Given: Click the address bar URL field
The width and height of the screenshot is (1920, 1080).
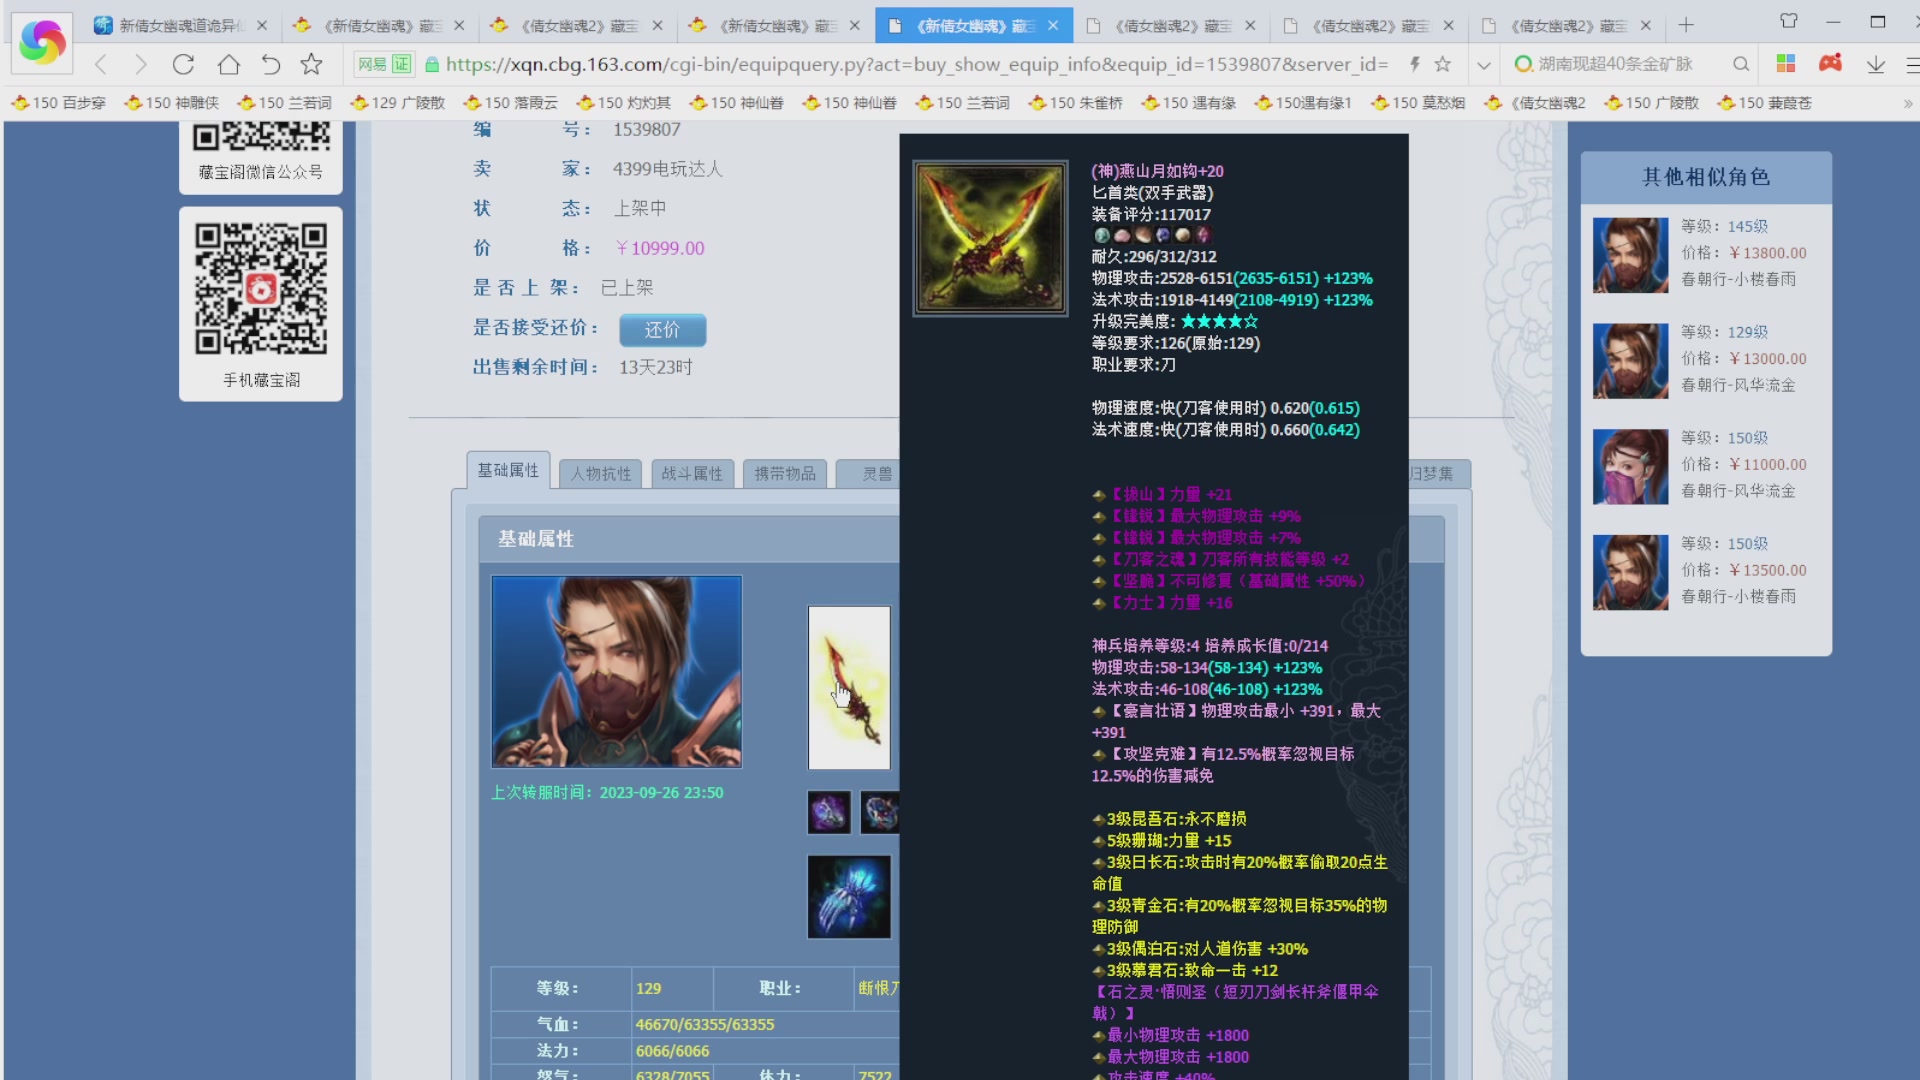Looking at the screenshot, I should [916, 65].
